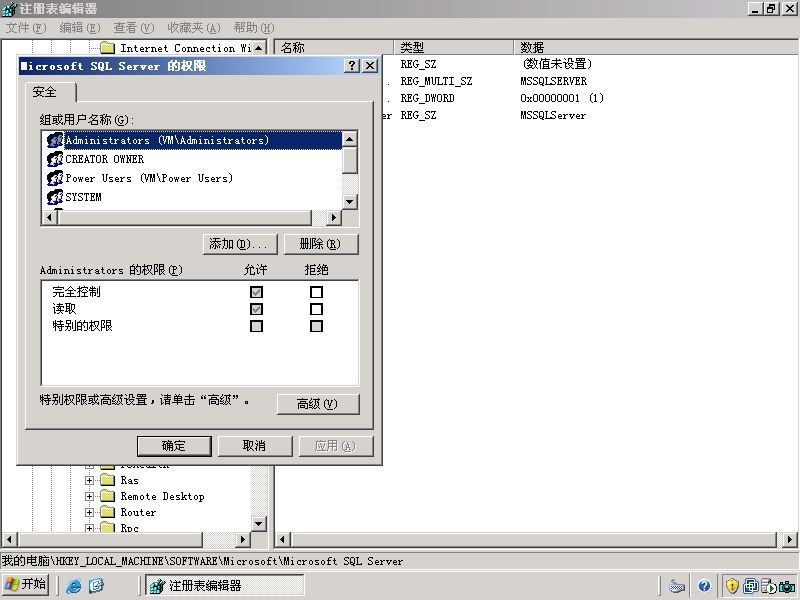Confirm with the 确定 OK button
The height and width of the screenshot is (600, 800).
(x=174, y=446)
